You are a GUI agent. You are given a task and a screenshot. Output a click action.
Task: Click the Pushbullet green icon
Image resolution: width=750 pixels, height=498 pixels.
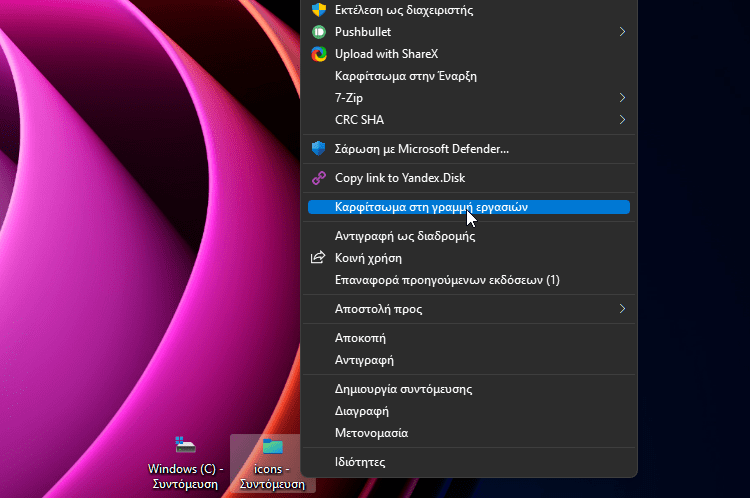pos(319,32)
